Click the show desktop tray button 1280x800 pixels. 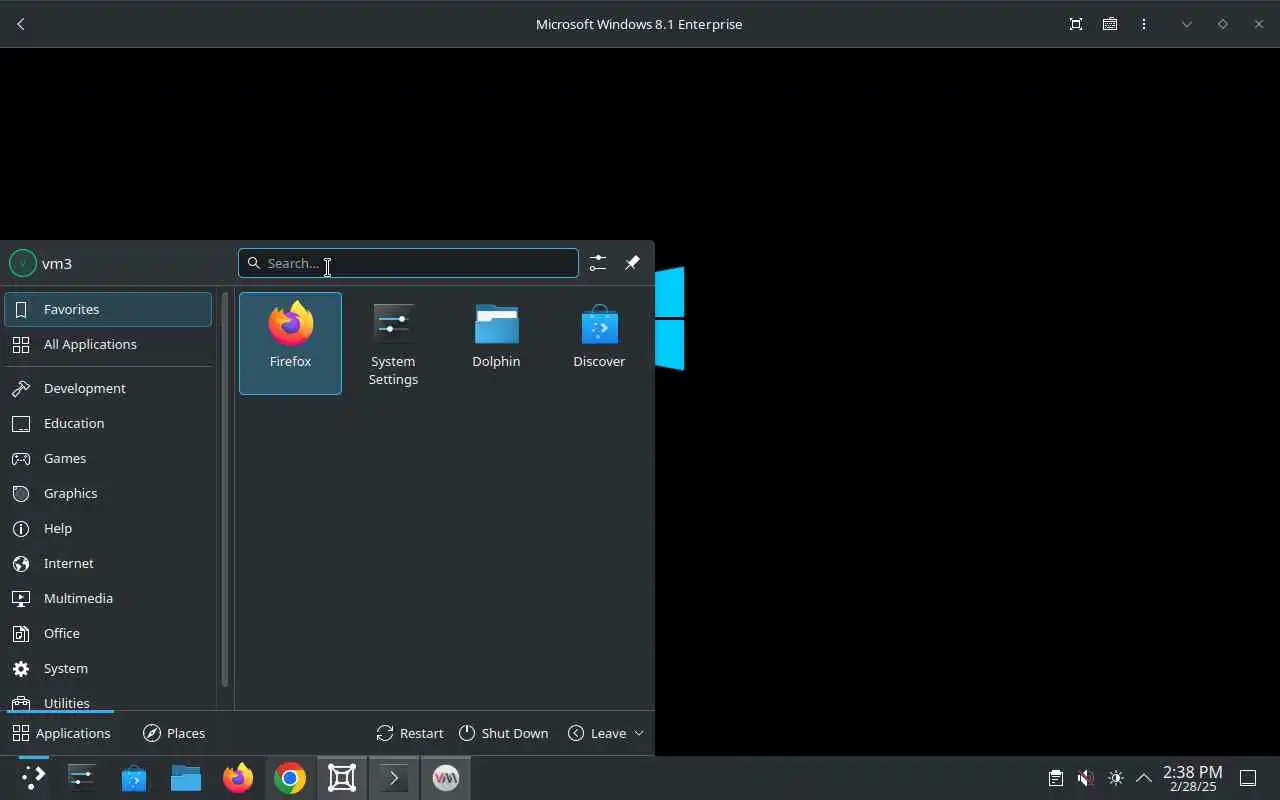tap(1248, 778)
